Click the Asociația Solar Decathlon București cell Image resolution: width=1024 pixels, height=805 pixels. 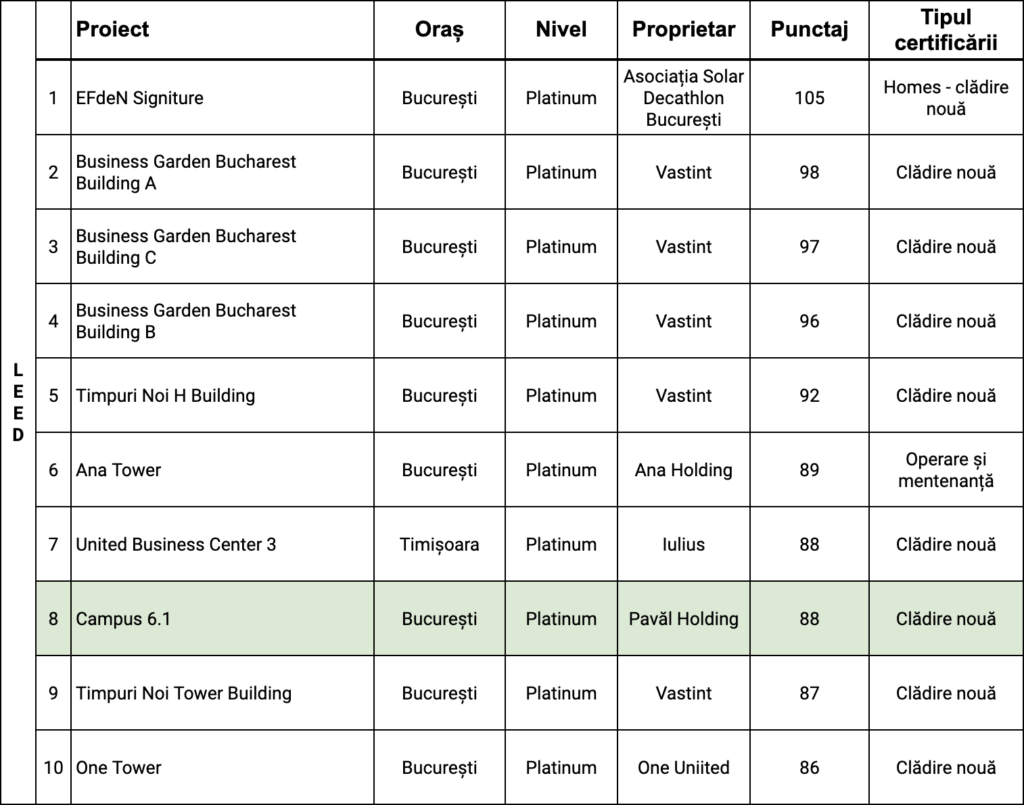click(683, 98)
